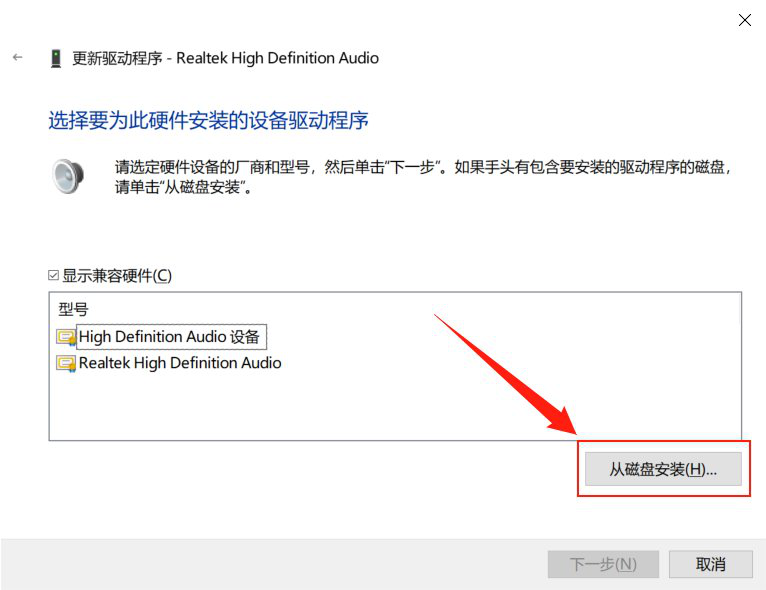Close the driver update dialog with X
Screen dimensions: 766x590
click(745, 20)
